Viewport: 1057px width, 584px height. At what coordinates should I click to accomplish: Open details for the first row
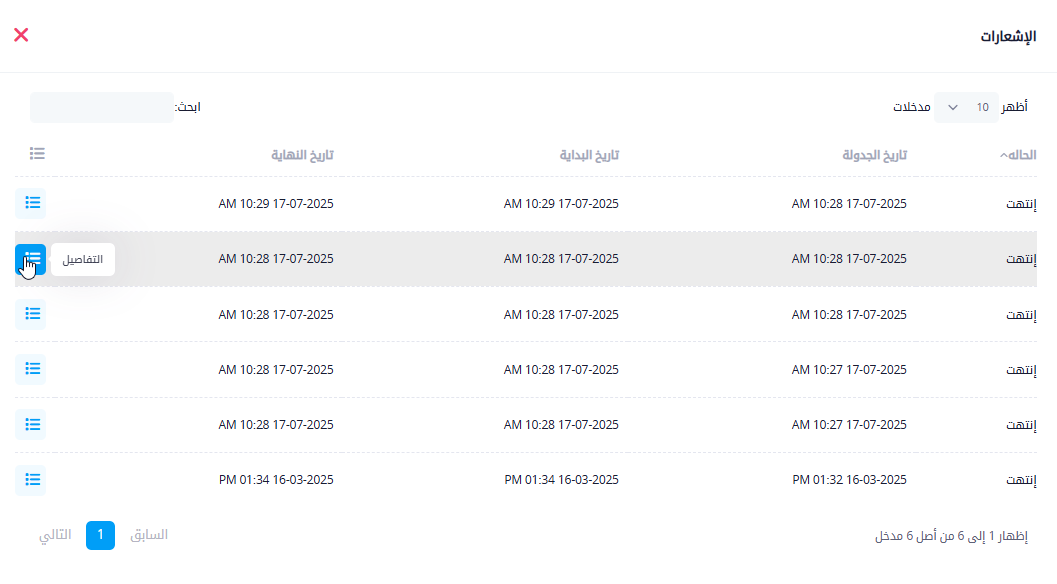click(x=31, y=203)
